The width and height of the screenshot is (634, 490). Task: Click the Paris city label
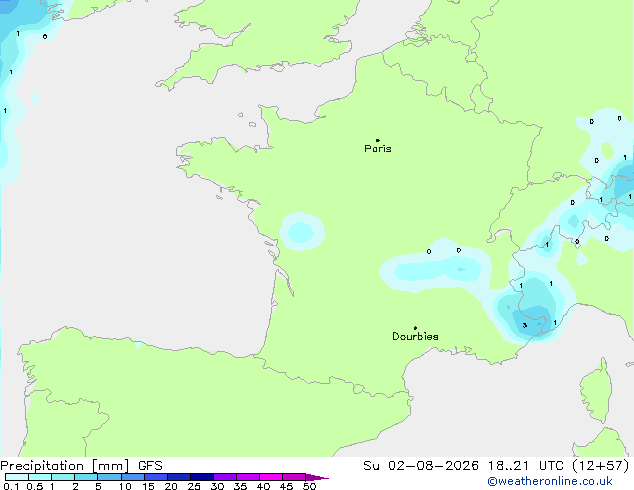click(378, 149)
